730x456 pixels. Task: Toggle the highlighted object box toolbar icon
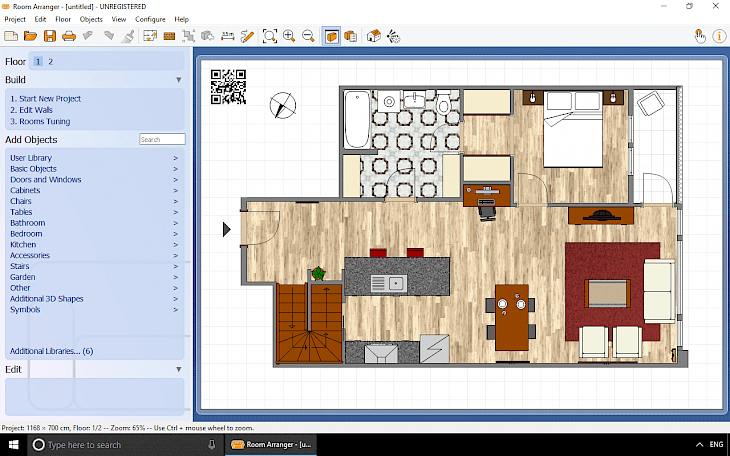[x=331, y=36]
